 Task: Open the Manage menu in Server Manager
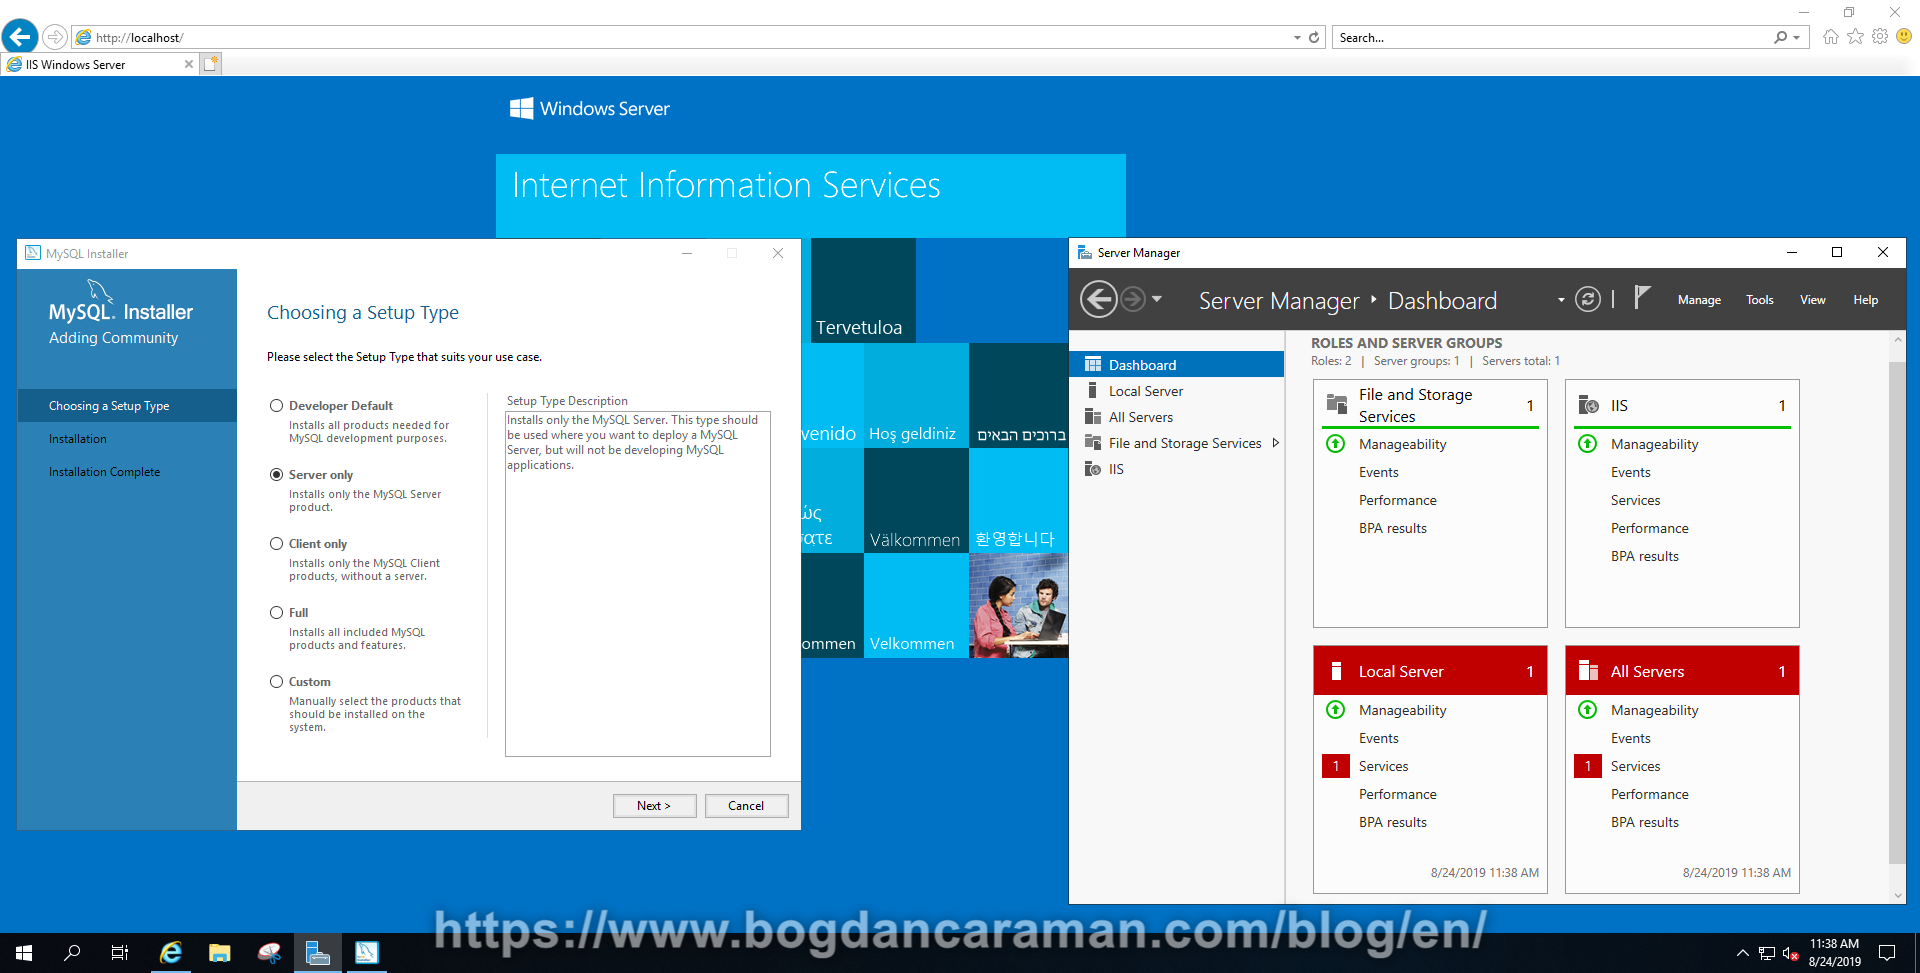pyautogui.click(x=1699, y=300)
